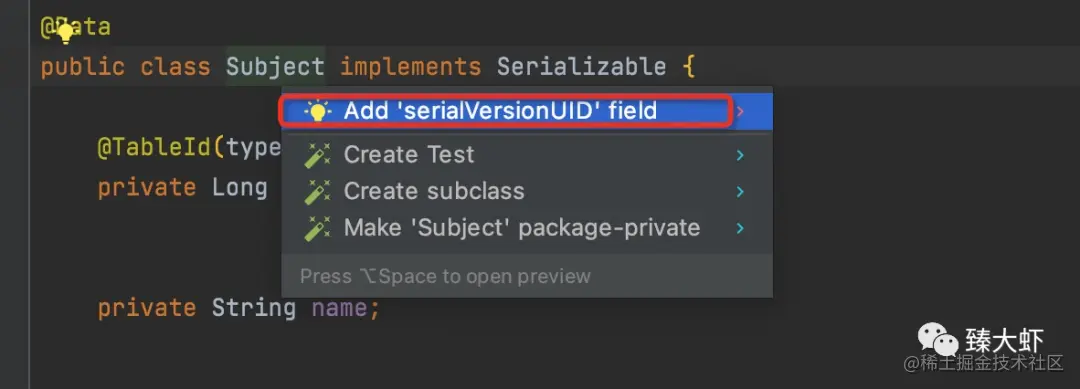The width and height of the screenshot is (1080, 389).
Task: Expand the Make 'Subject' package-private chevron
Action: (x=740, y=228)
